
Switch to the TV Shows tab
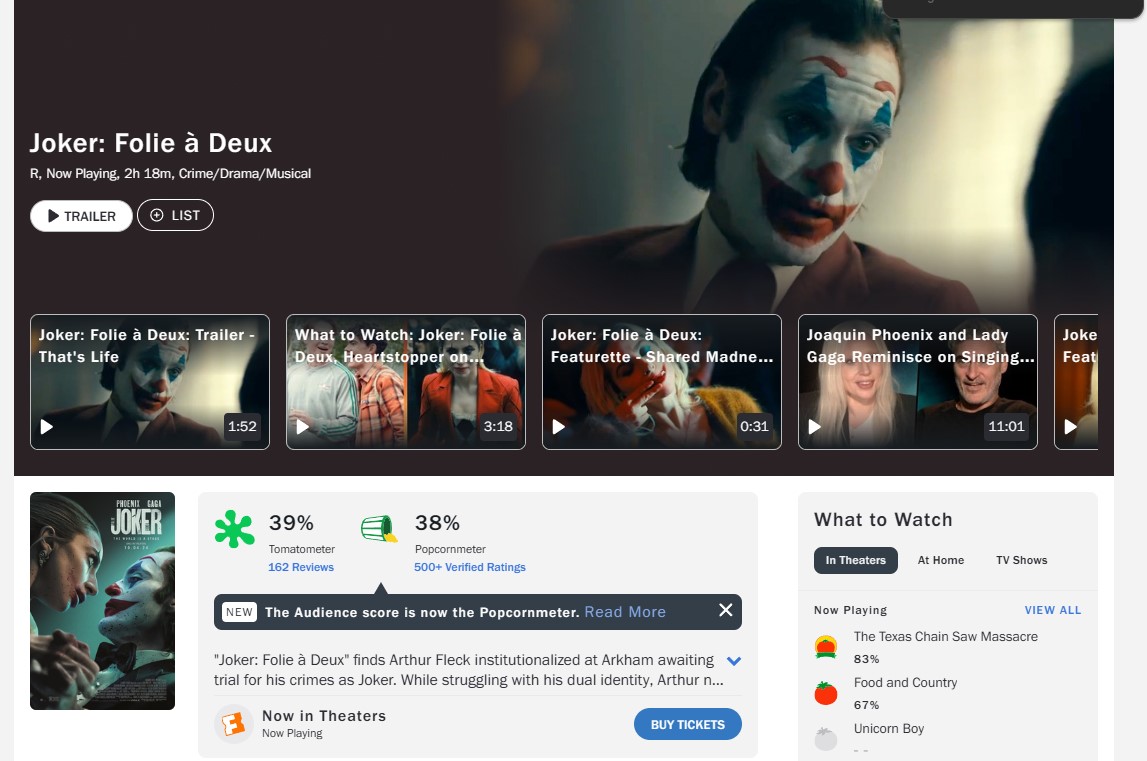(1021, 561)
